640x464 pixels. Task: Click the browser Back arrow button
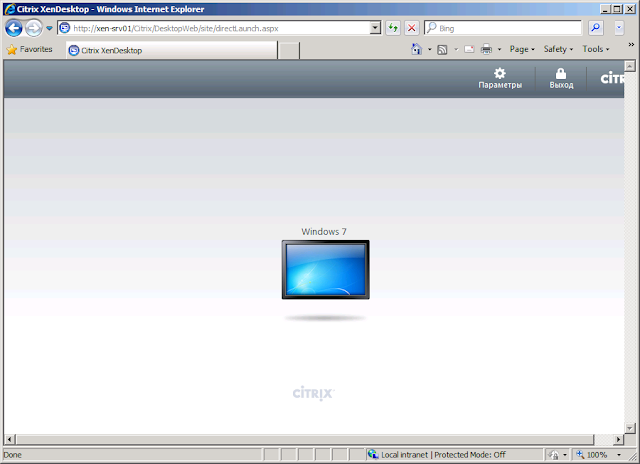tap(13, 28)
